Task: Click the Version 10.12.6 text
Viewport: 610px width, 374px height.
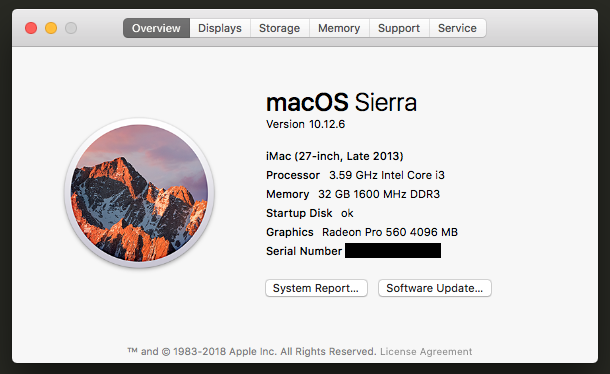Action: pyautogui.click(x=305, y=124)
